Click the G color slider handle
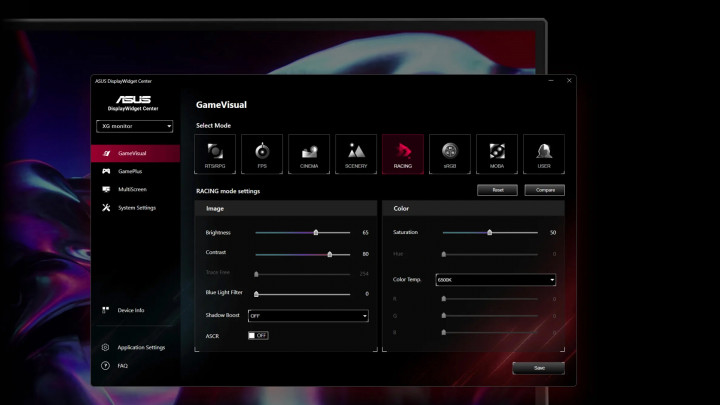This screenshot has height=405, width=720. (x=444, y=315)
